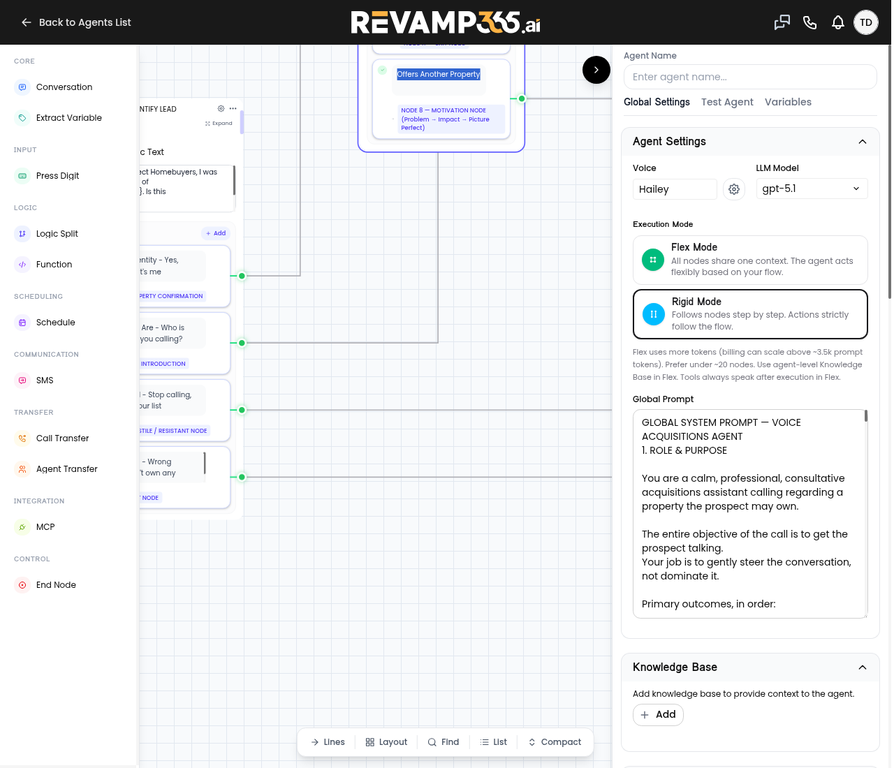The image size is (894, 768).
Task: Open the Hailey voice selector
Action: point(674,189)
